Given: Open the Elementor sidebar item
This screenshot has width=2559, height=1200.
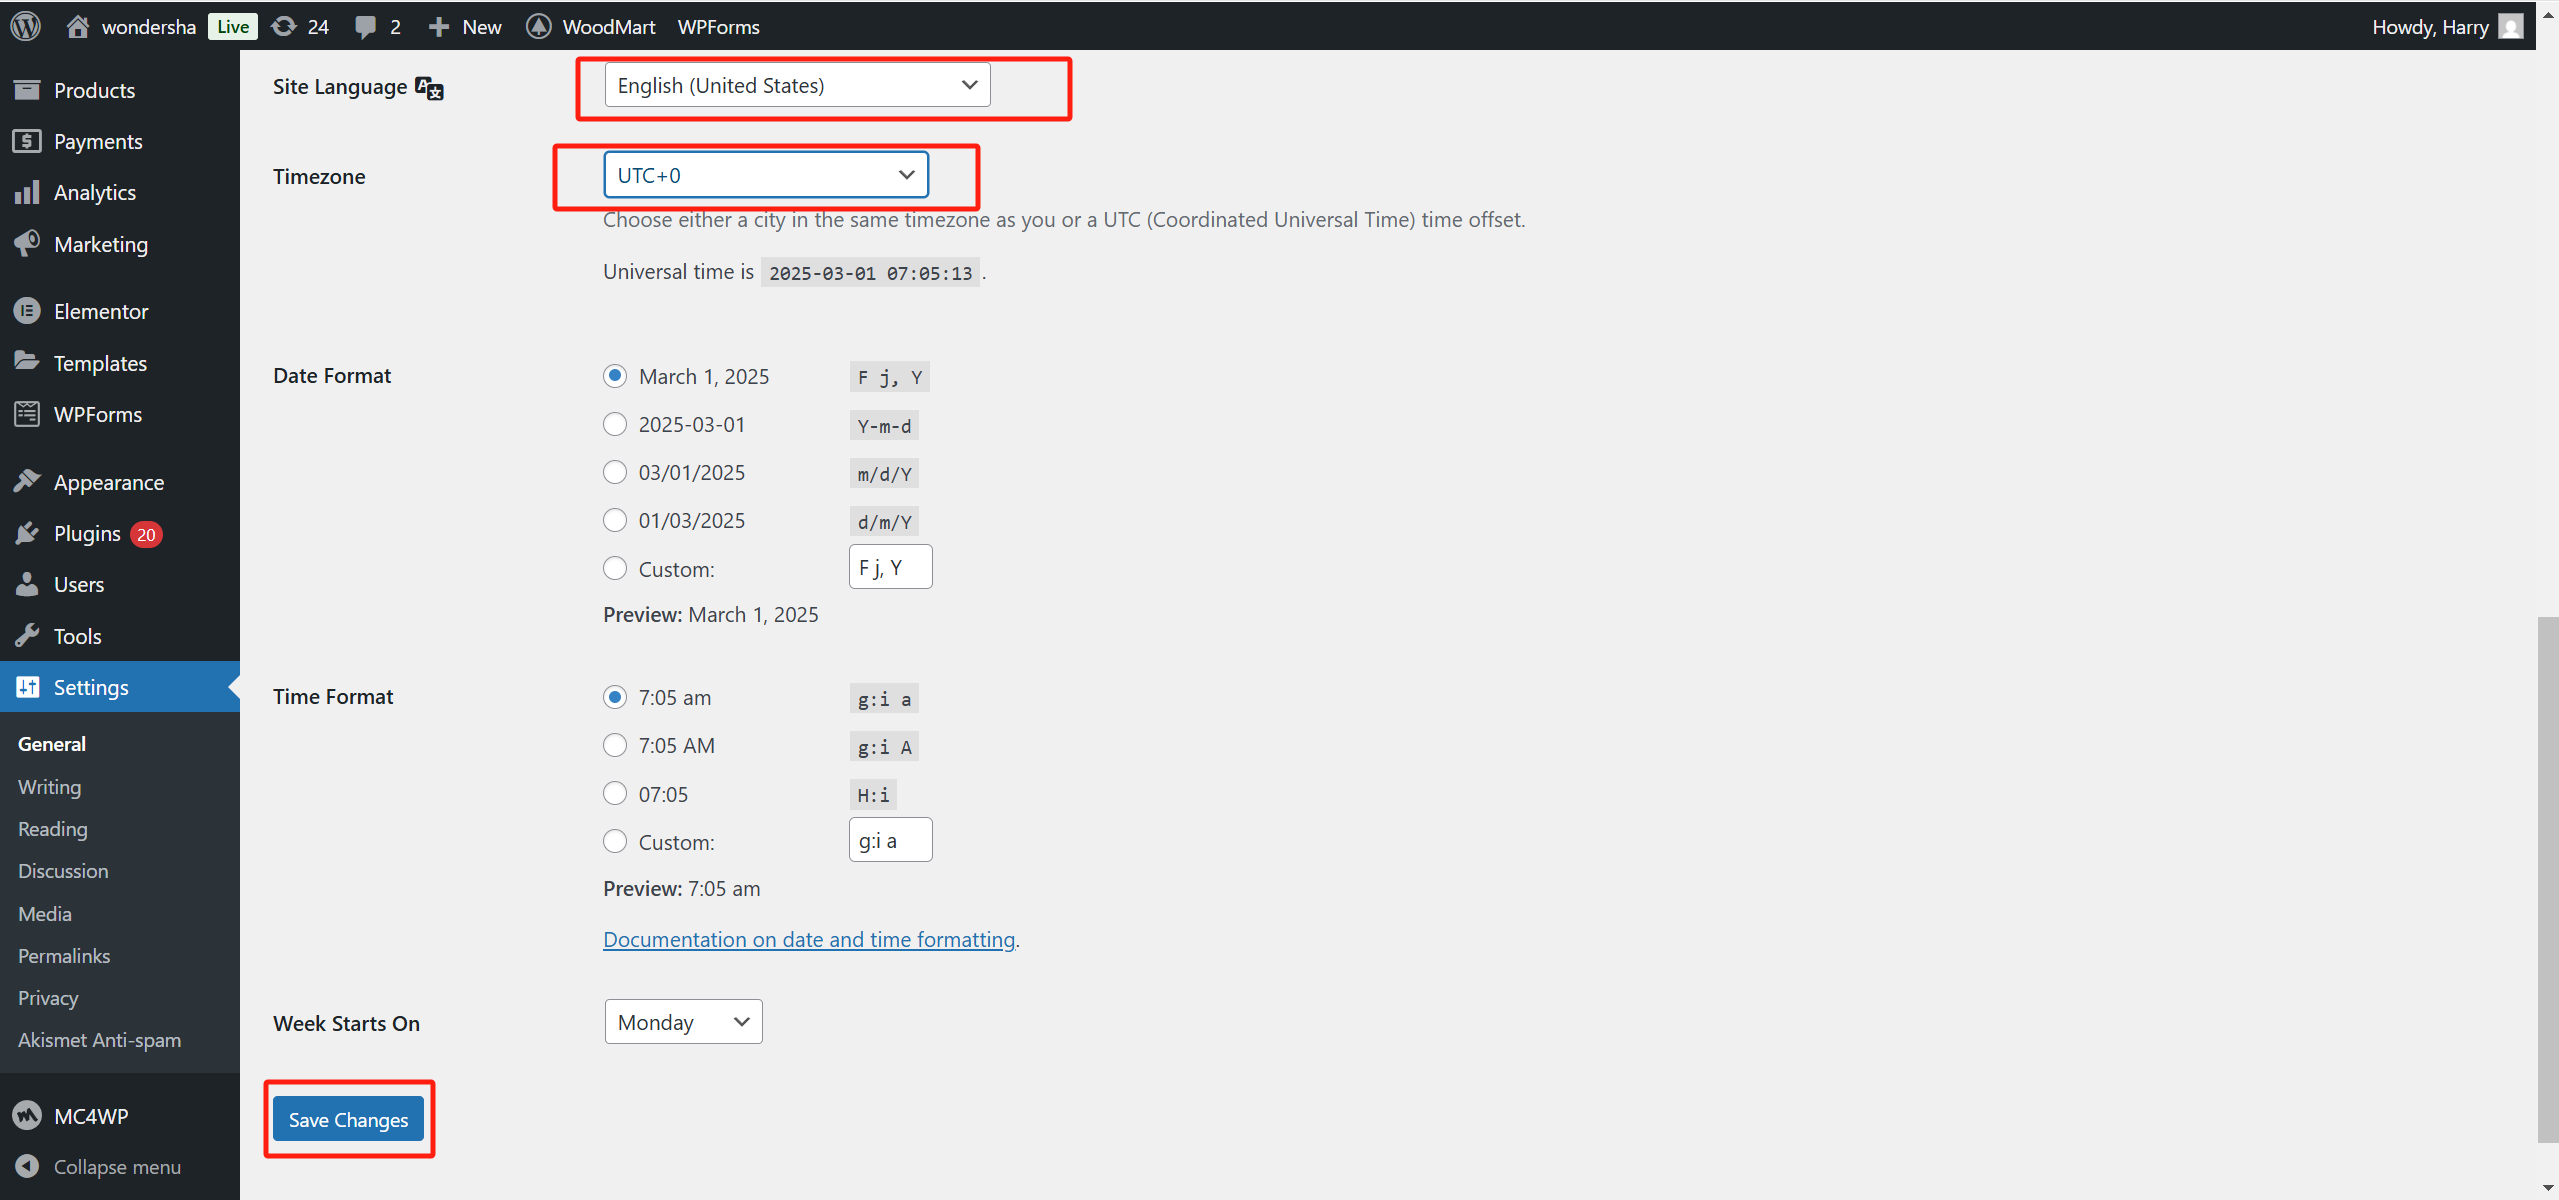Looking at the screenshot, I should pos(100,311).
